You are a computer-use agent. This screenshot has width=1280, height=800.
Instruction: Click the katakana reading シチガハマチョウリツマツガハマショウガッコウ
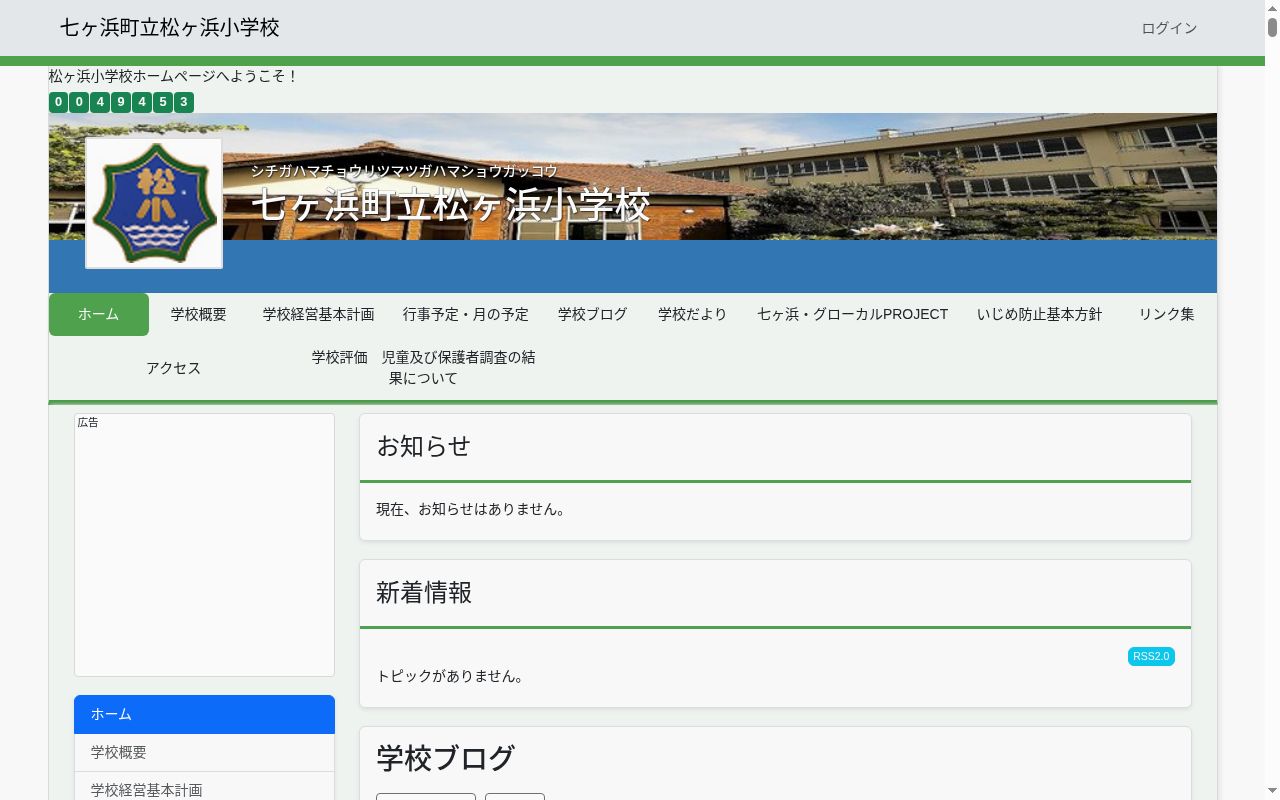pyautogui.click(x=404, y=171)
